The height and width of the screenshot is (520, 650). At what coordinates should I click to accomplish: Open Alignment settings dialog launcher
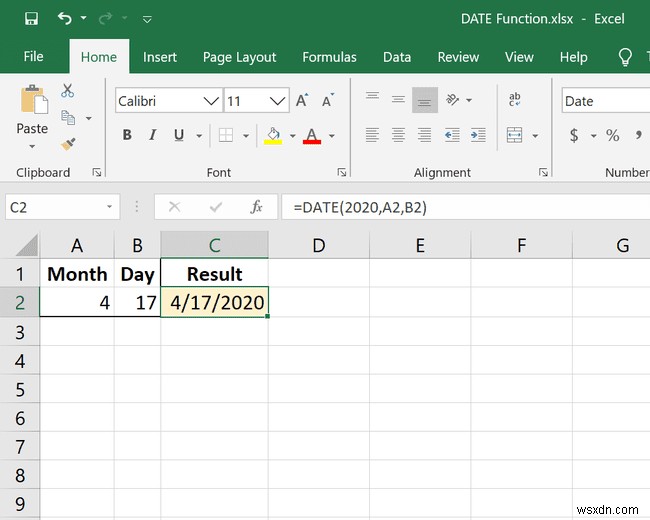pyautogui.click(x=543, y=172)
